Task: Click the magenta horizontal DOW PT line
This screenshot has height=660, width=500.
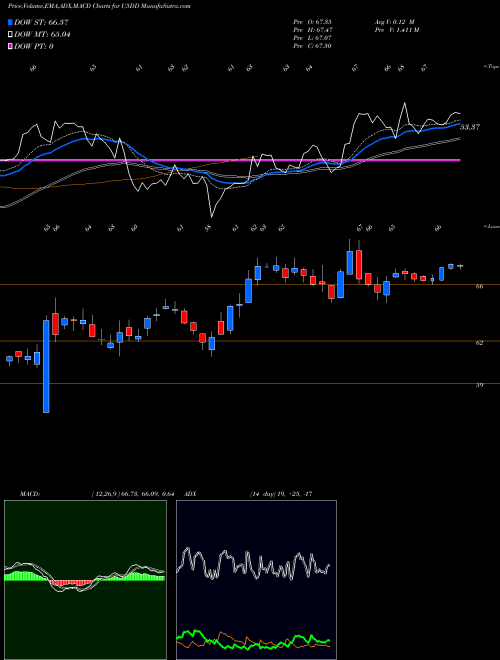Action: click(x=230, y=160)
